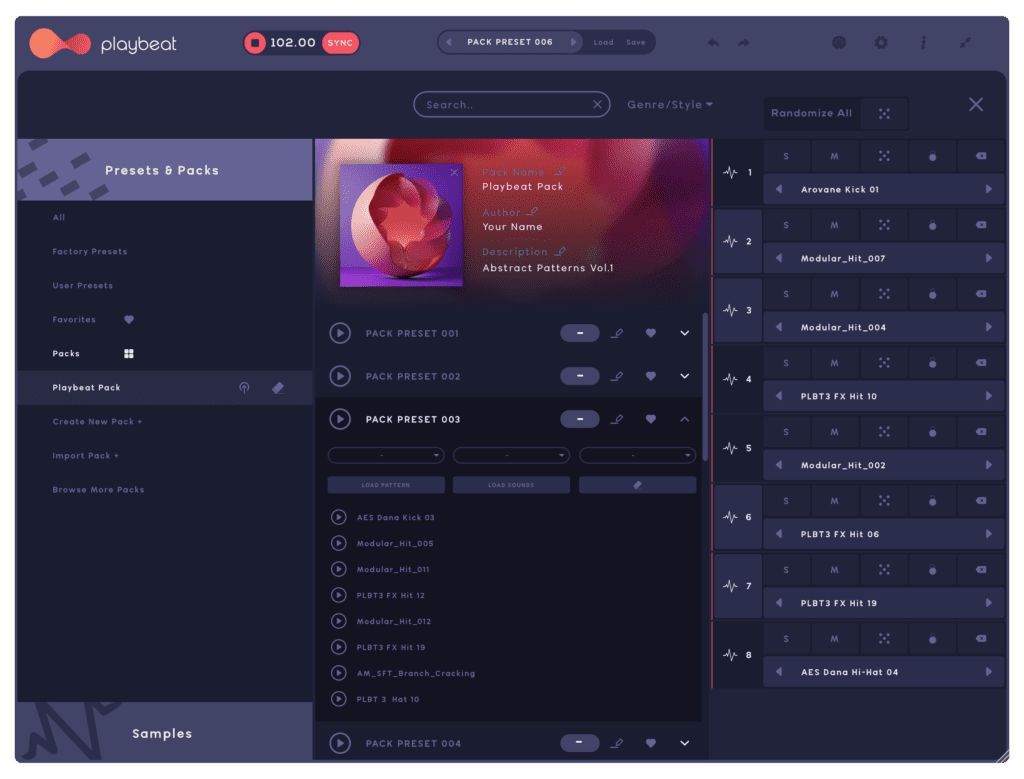1024x779 pixels.
Task: Edit the Pack Name pencil icon
Action: coord(560,172)
